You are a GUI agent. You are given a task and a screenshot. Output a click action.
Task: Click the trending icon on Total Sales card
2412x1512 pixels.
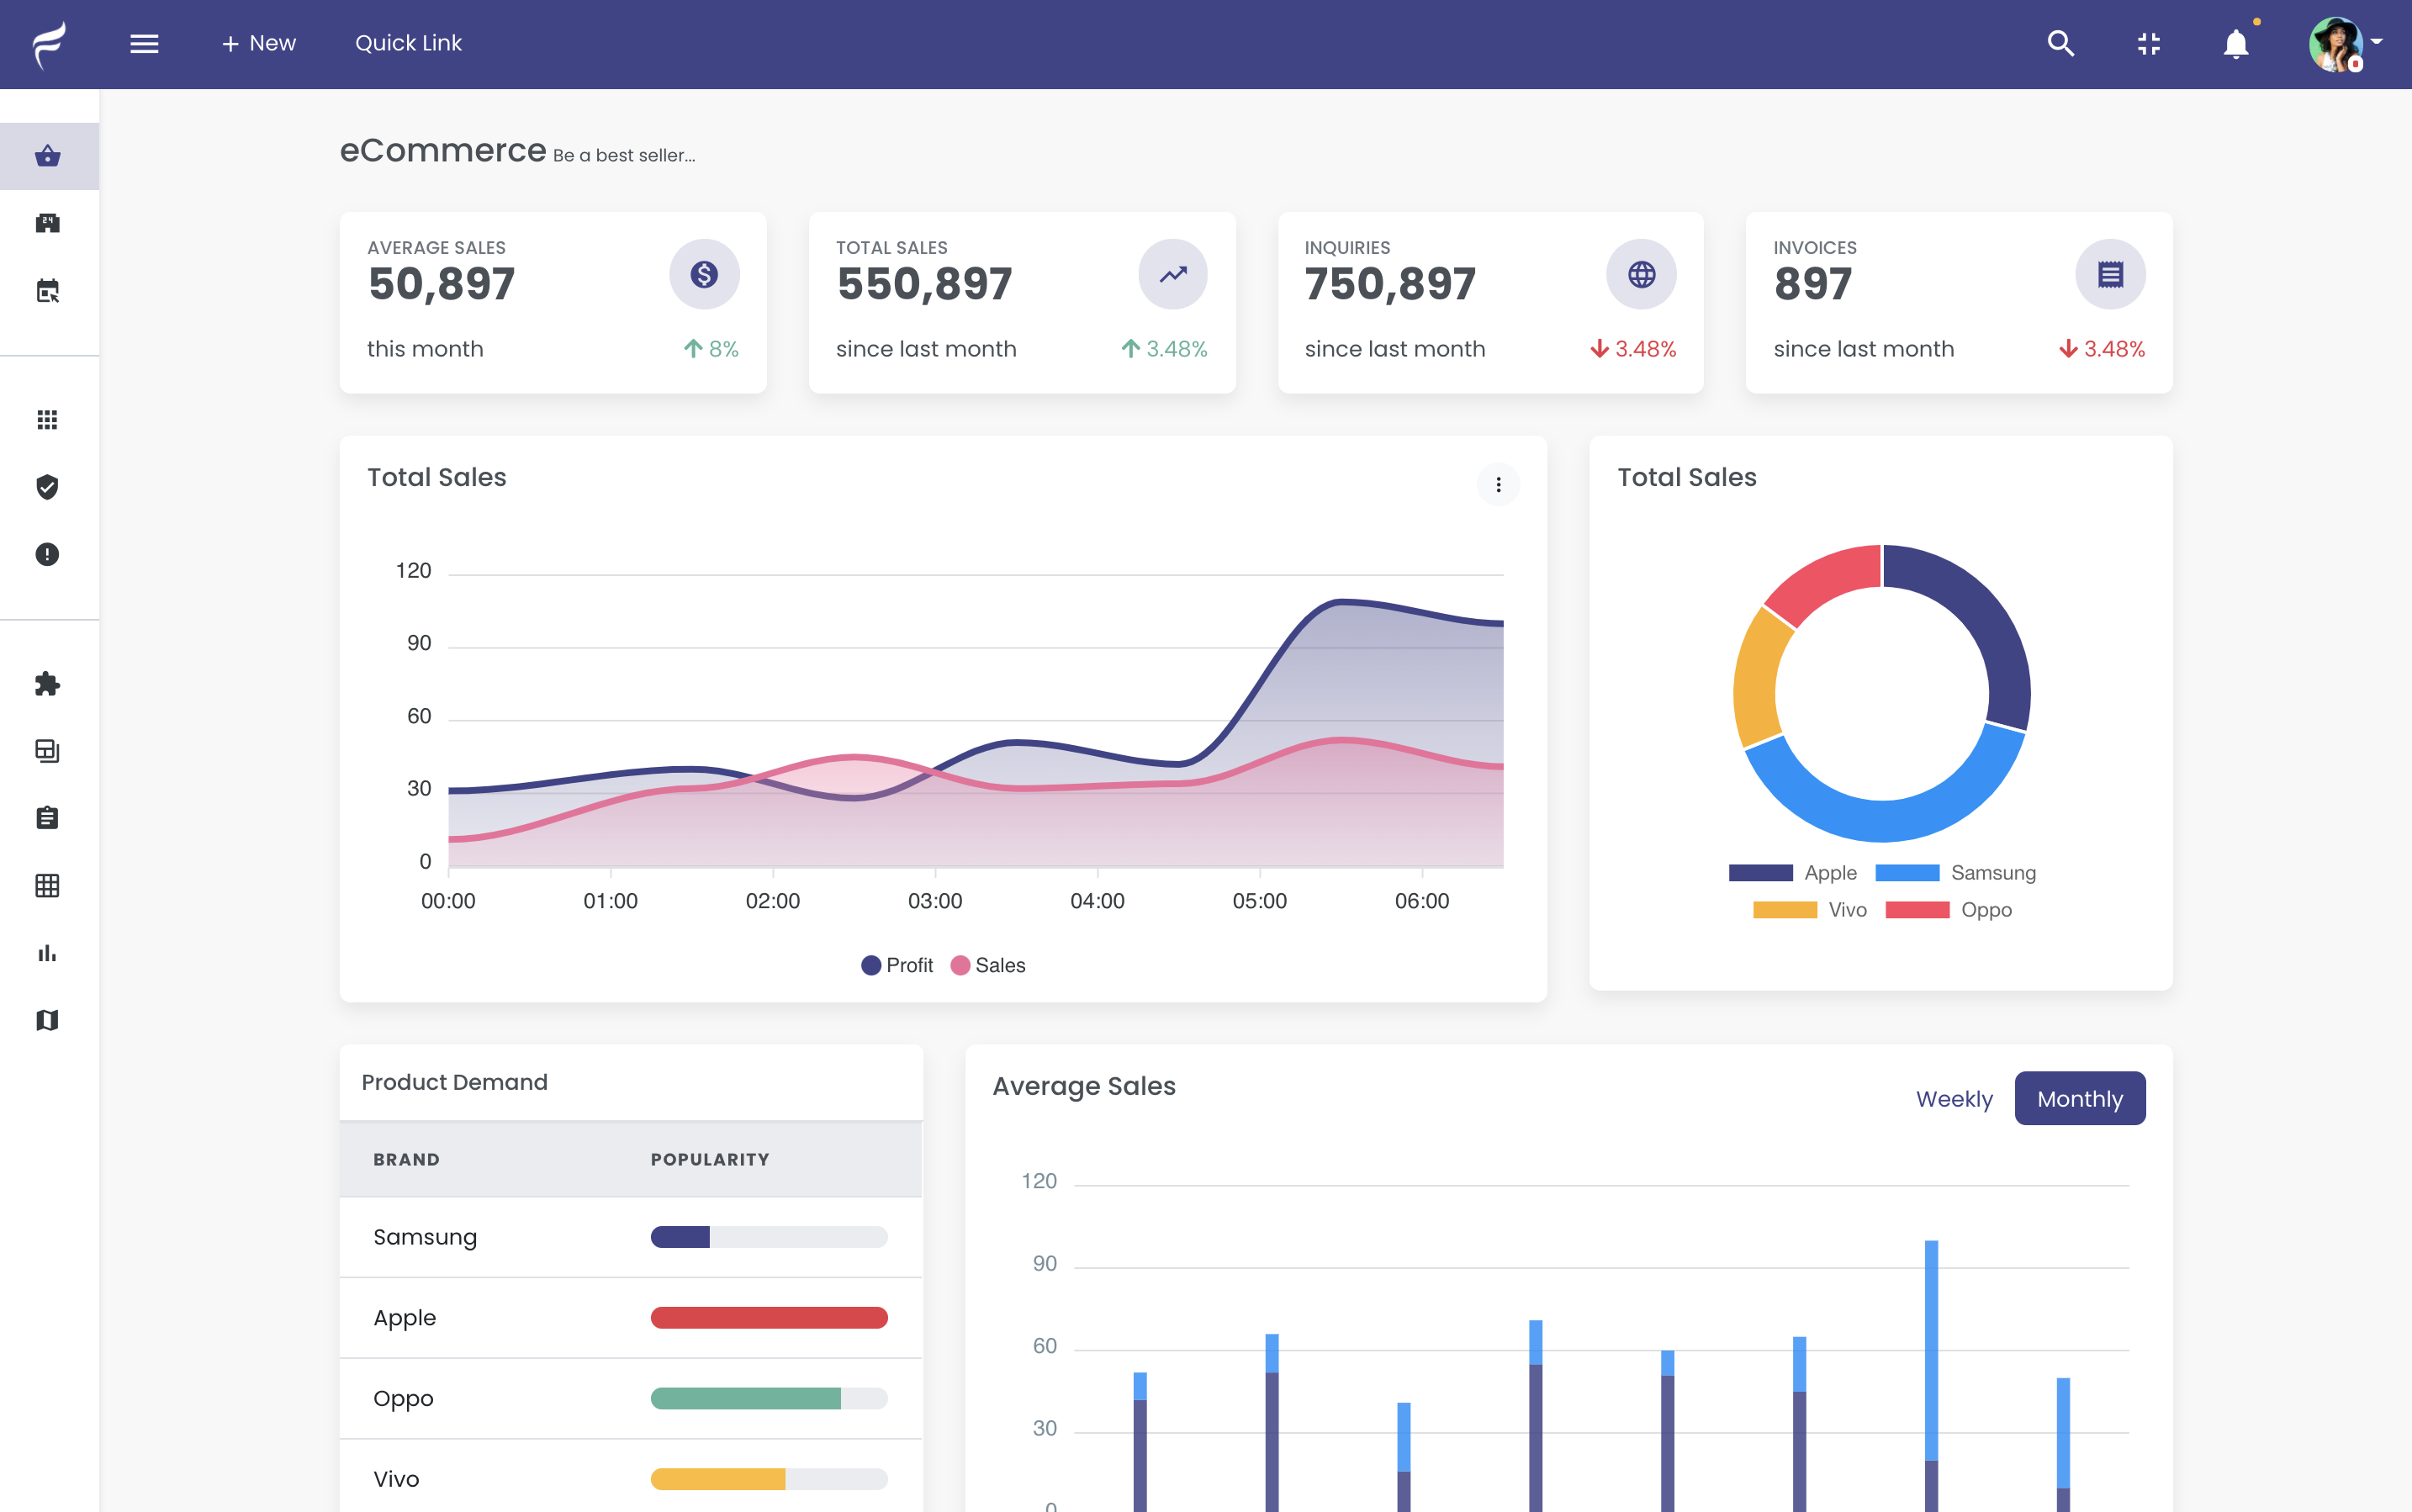[x=1173, y=274]
